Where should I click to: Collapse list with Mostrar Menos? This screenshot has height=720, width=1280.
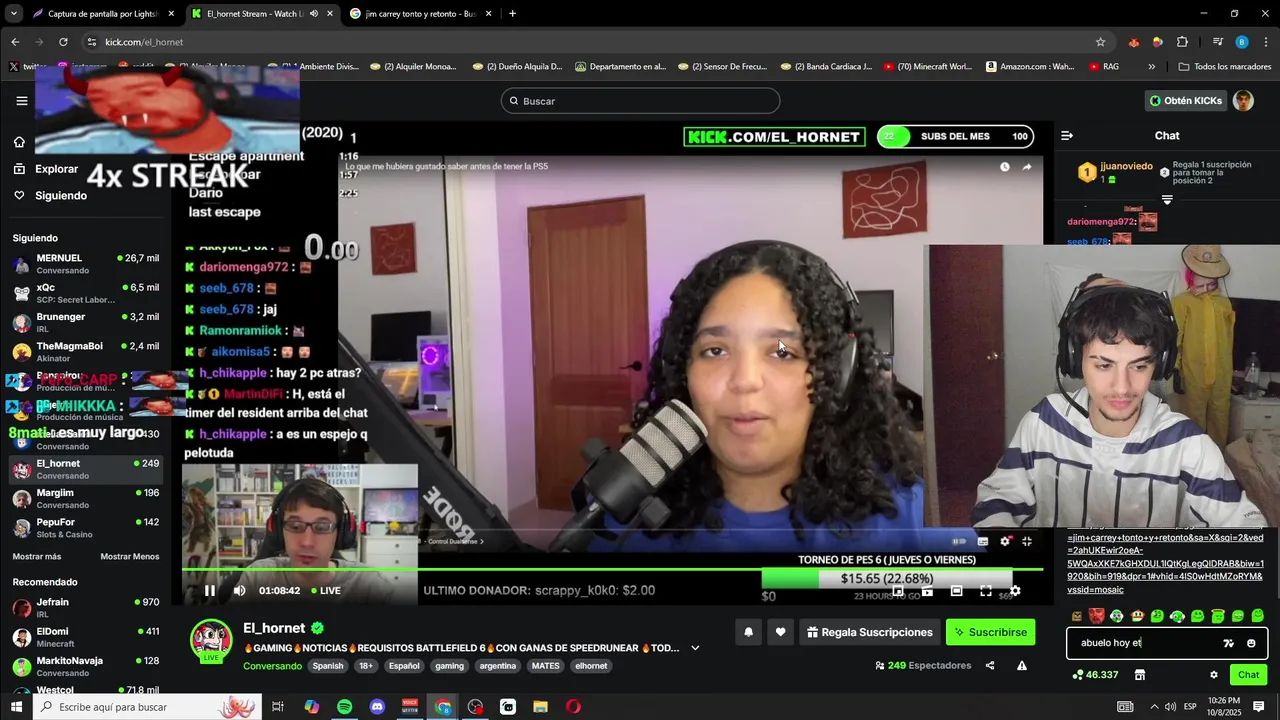[129, 556]
